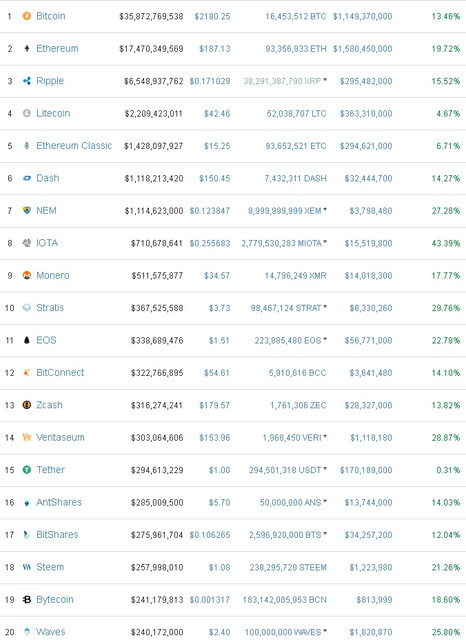
Task: Click supply 16,453,512 BTC
Action: click(296, 16)
